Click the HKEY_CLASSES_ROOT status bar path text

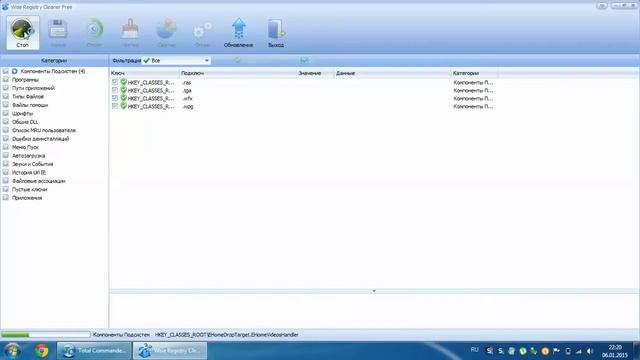point(227,335)
